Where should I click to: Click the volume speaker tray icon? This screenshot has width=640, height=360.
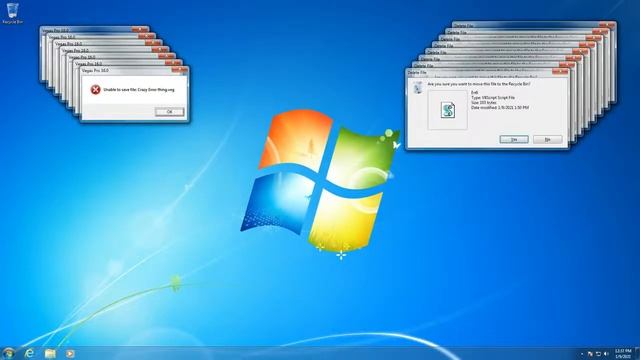606,353
